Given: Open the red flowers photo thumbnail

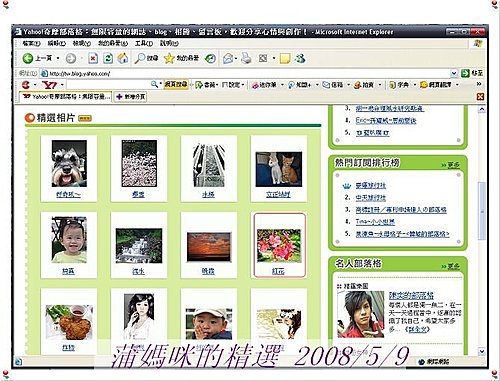Looking at the screenshot, I should pos(279,245).
